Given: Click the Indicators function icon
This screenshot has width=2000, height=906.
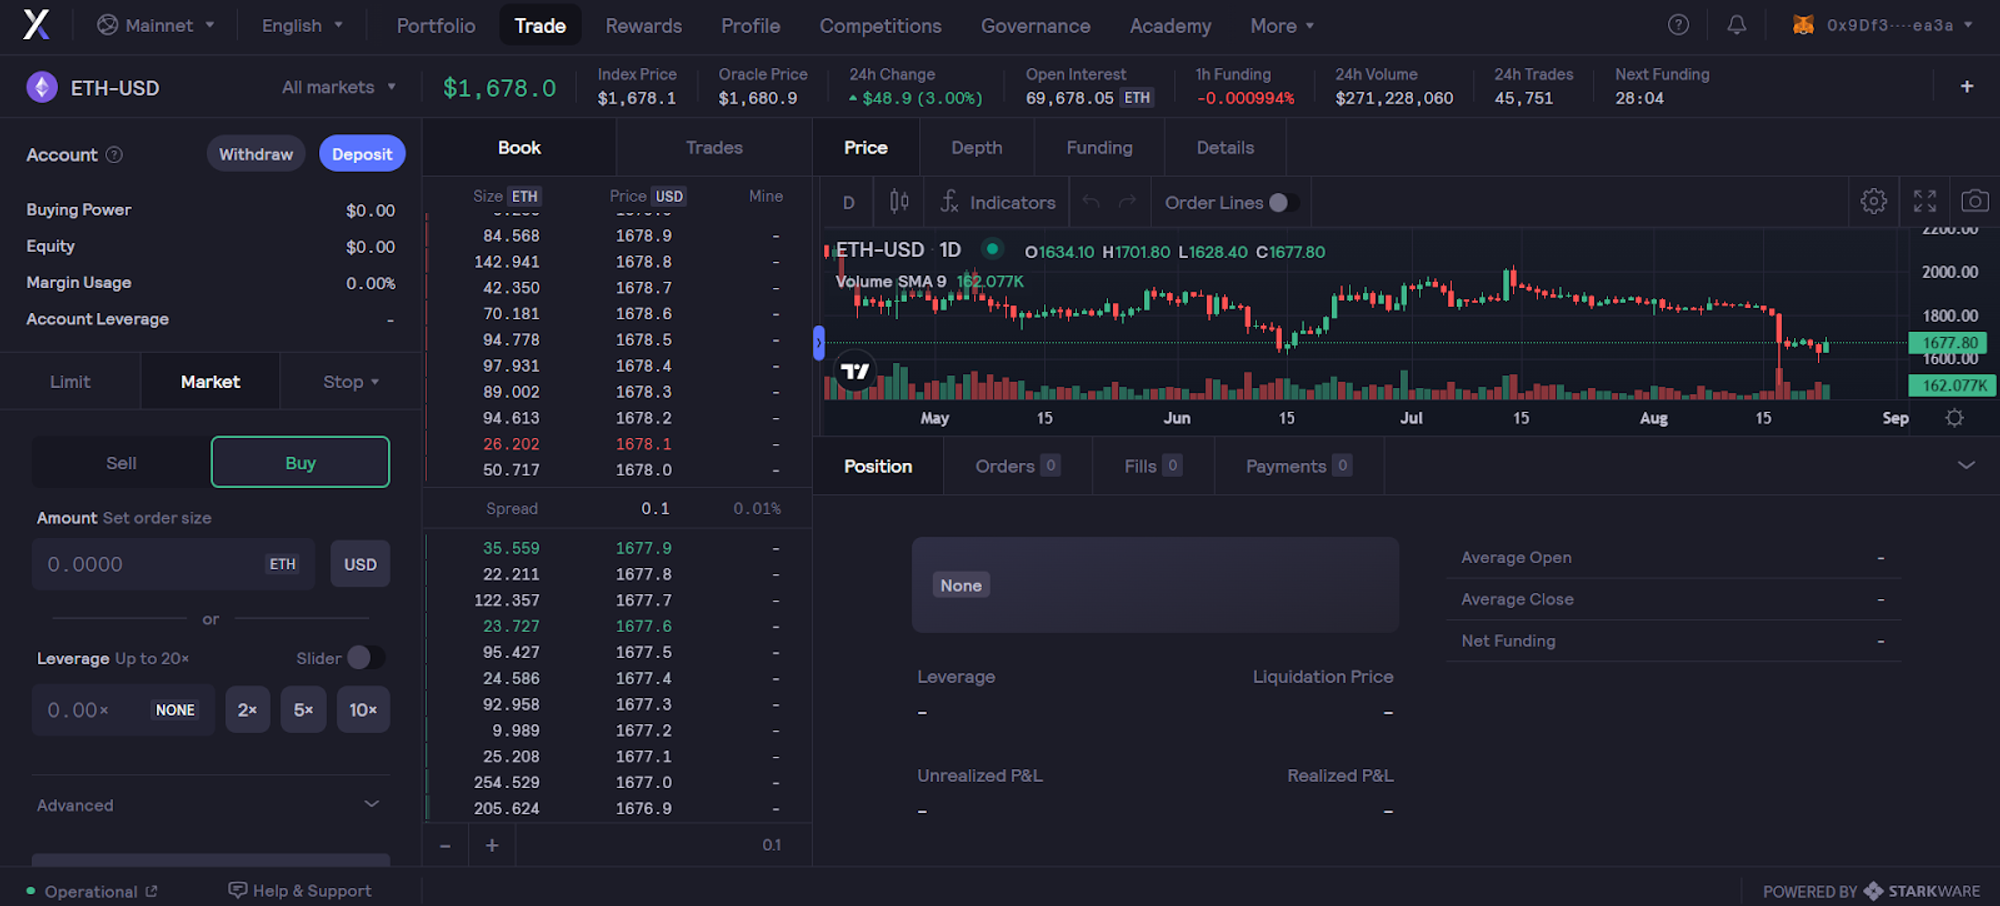Looking at the screenshot, I should click(x=949, y=202).
